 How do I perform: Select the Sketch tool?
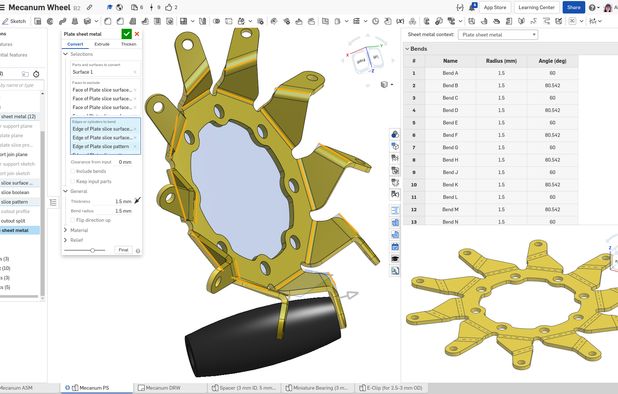pyautogui.click(x=14, y=21)
